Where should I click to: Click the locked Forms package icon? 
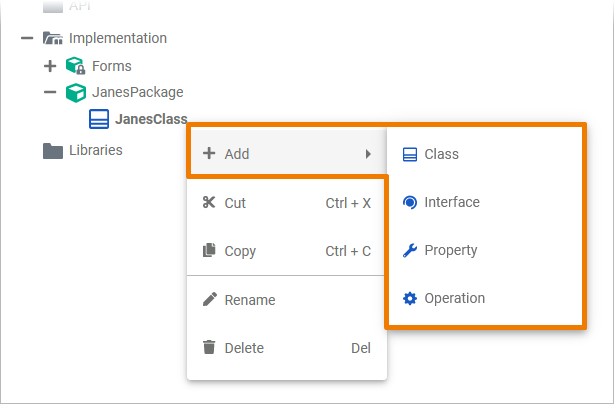coord(76,66)
